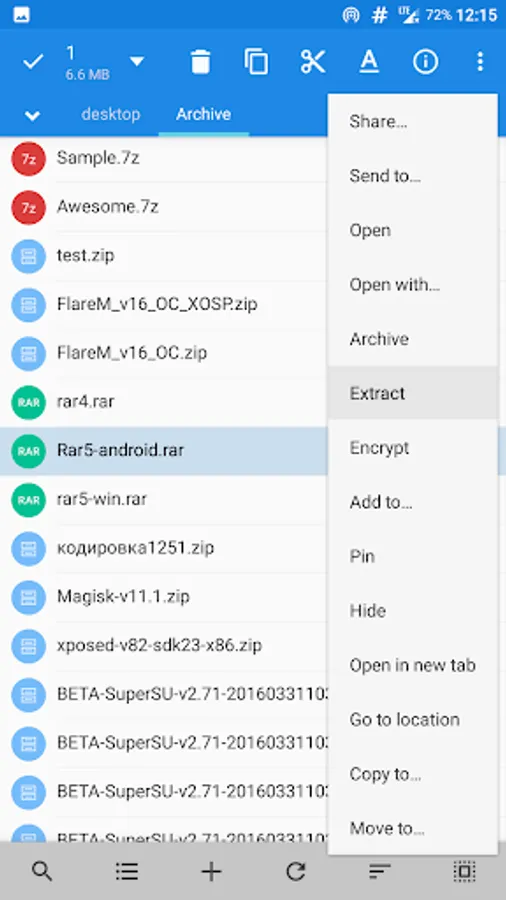506x900 pixels.
Task: Tap the copy icon in toolbar
Action: click(256, 61)
